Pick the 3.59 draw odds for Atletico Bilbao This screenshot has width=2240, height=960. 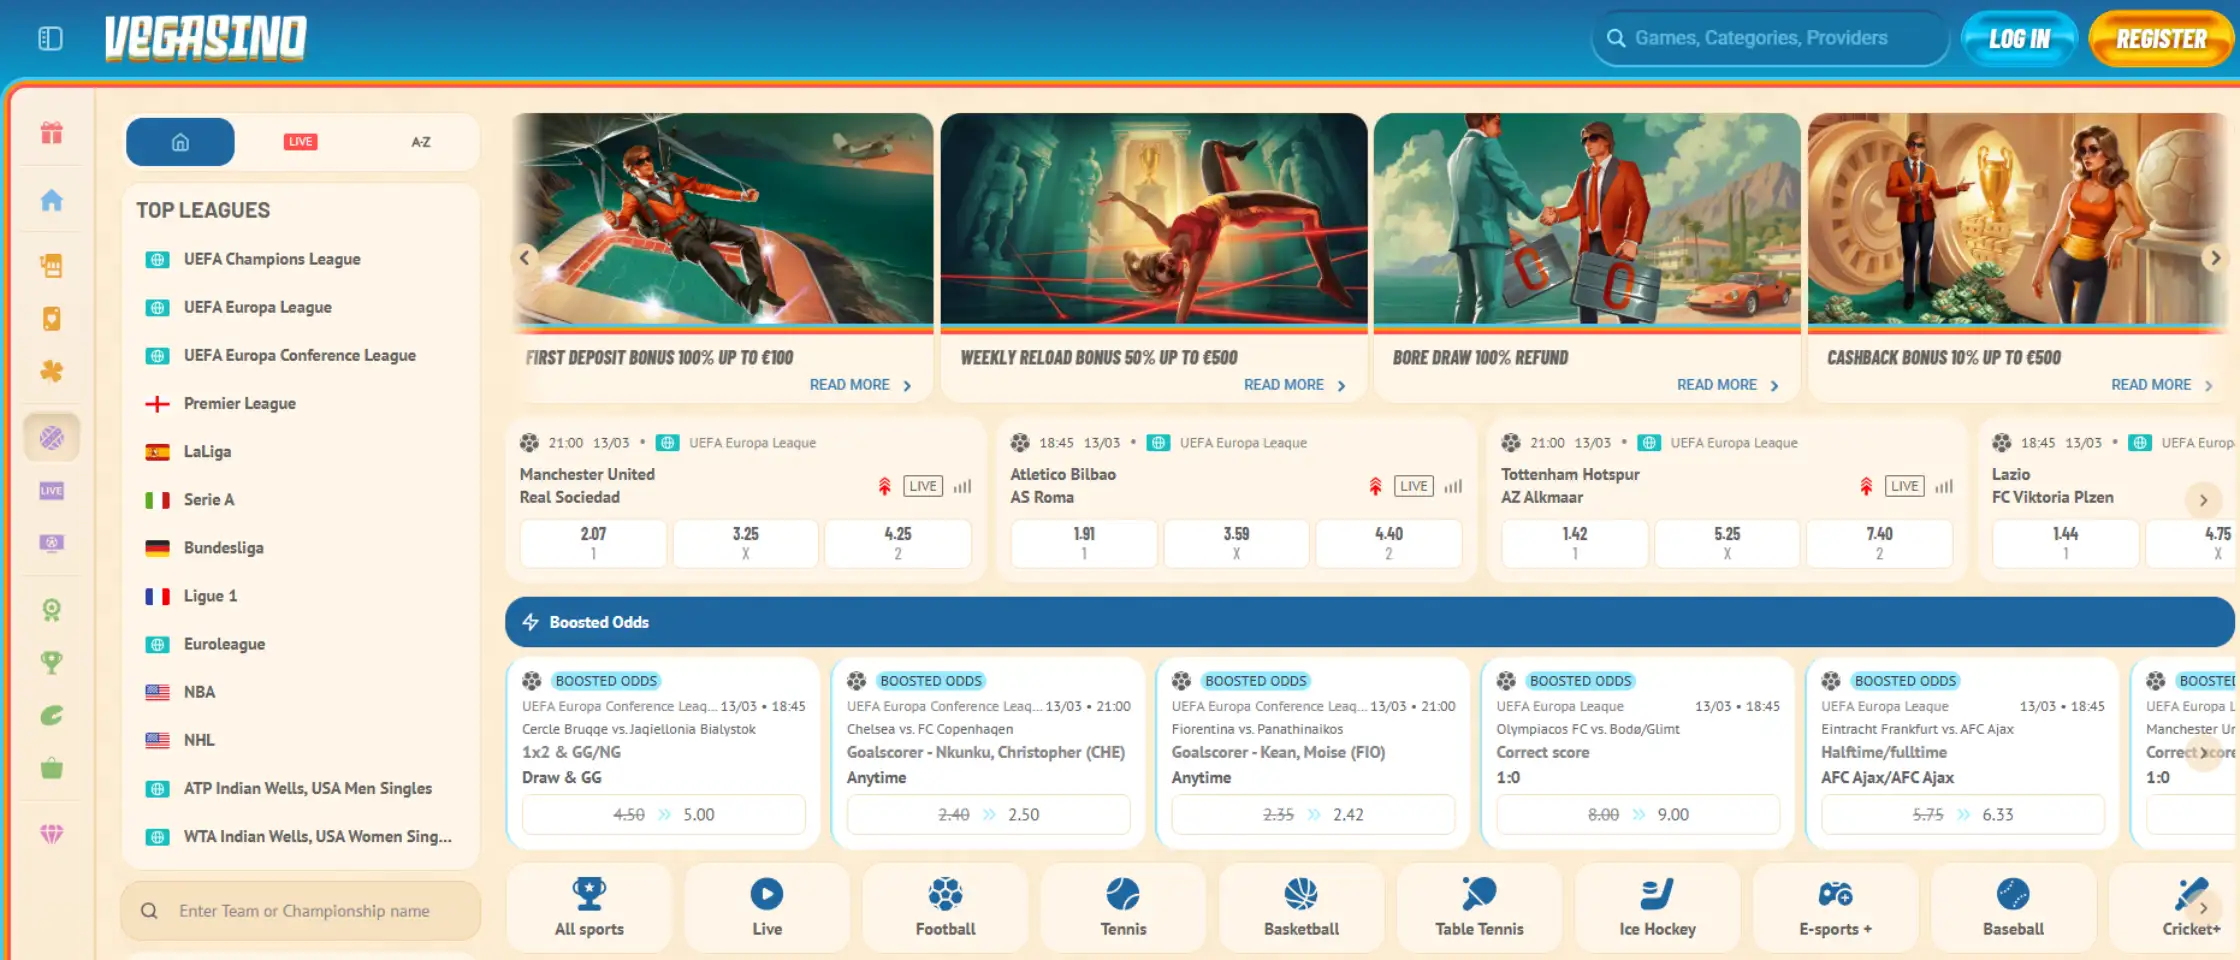click(1236, 543)
